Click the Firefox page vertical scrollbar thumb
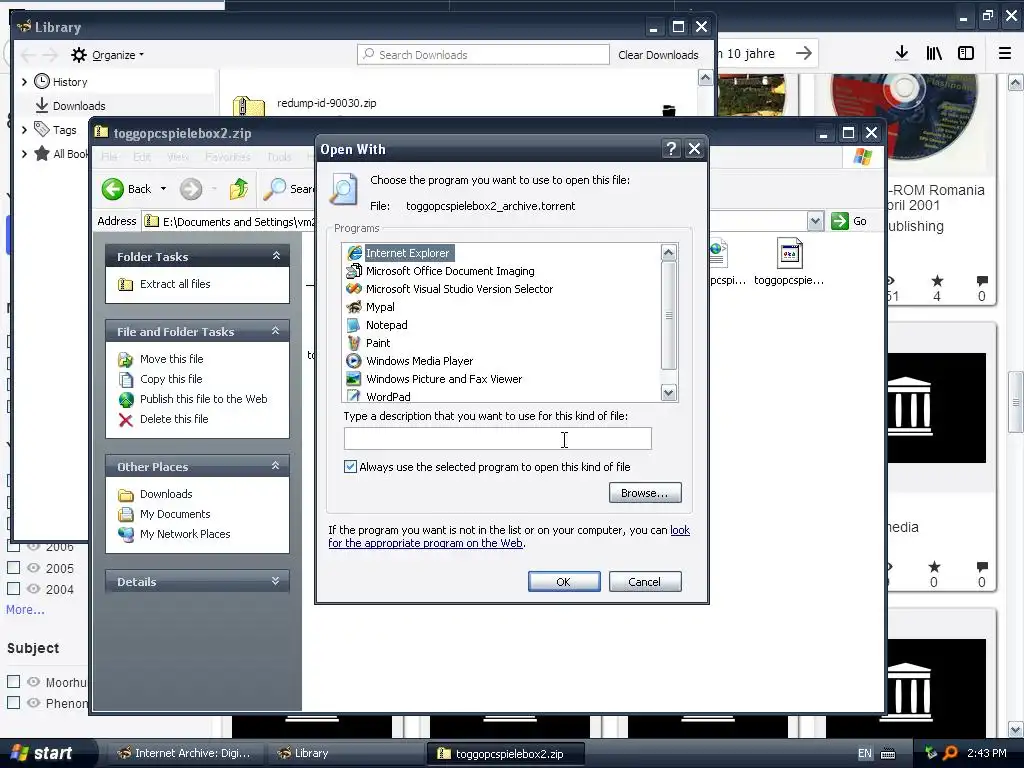The width and height of the screenshot is (1024, 768). pyautogui.click(x=1016, y=402)
